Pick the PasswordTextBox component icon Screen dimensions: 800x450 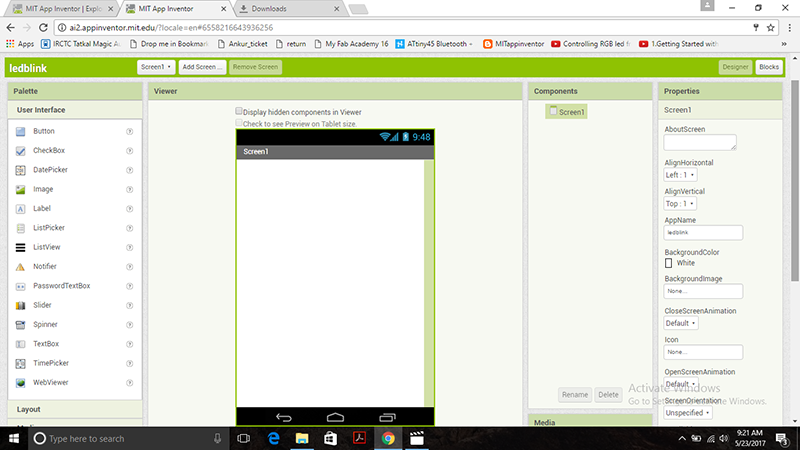(20, 286)
